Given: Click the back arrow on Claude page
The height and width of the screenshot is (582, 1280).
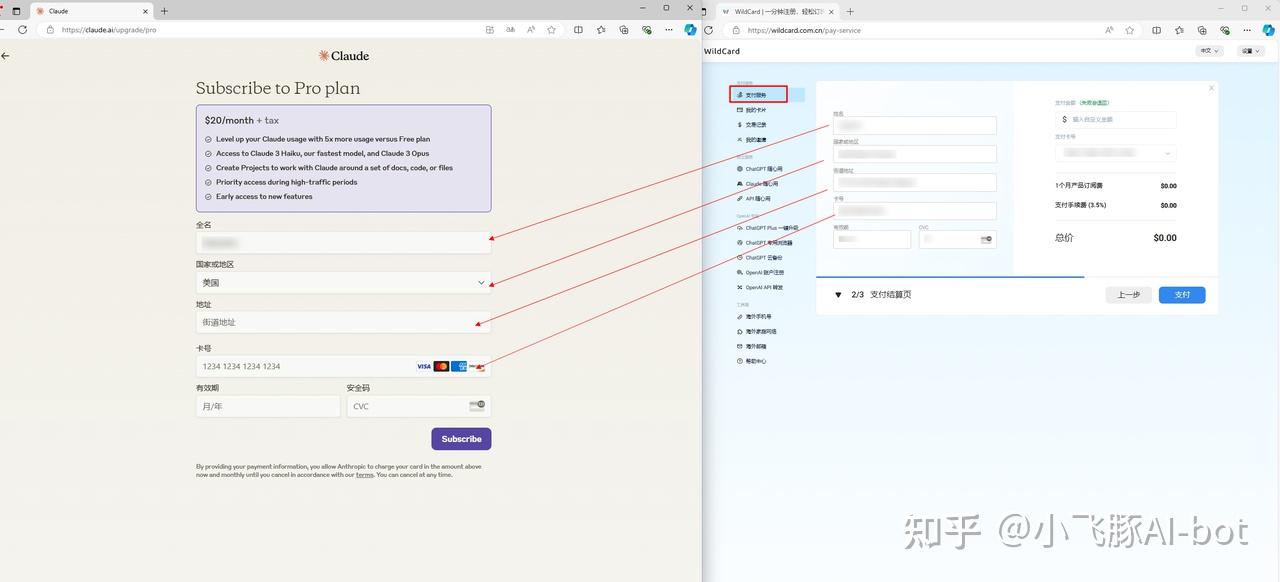Looking at the screenshot, I should [6, 56].
